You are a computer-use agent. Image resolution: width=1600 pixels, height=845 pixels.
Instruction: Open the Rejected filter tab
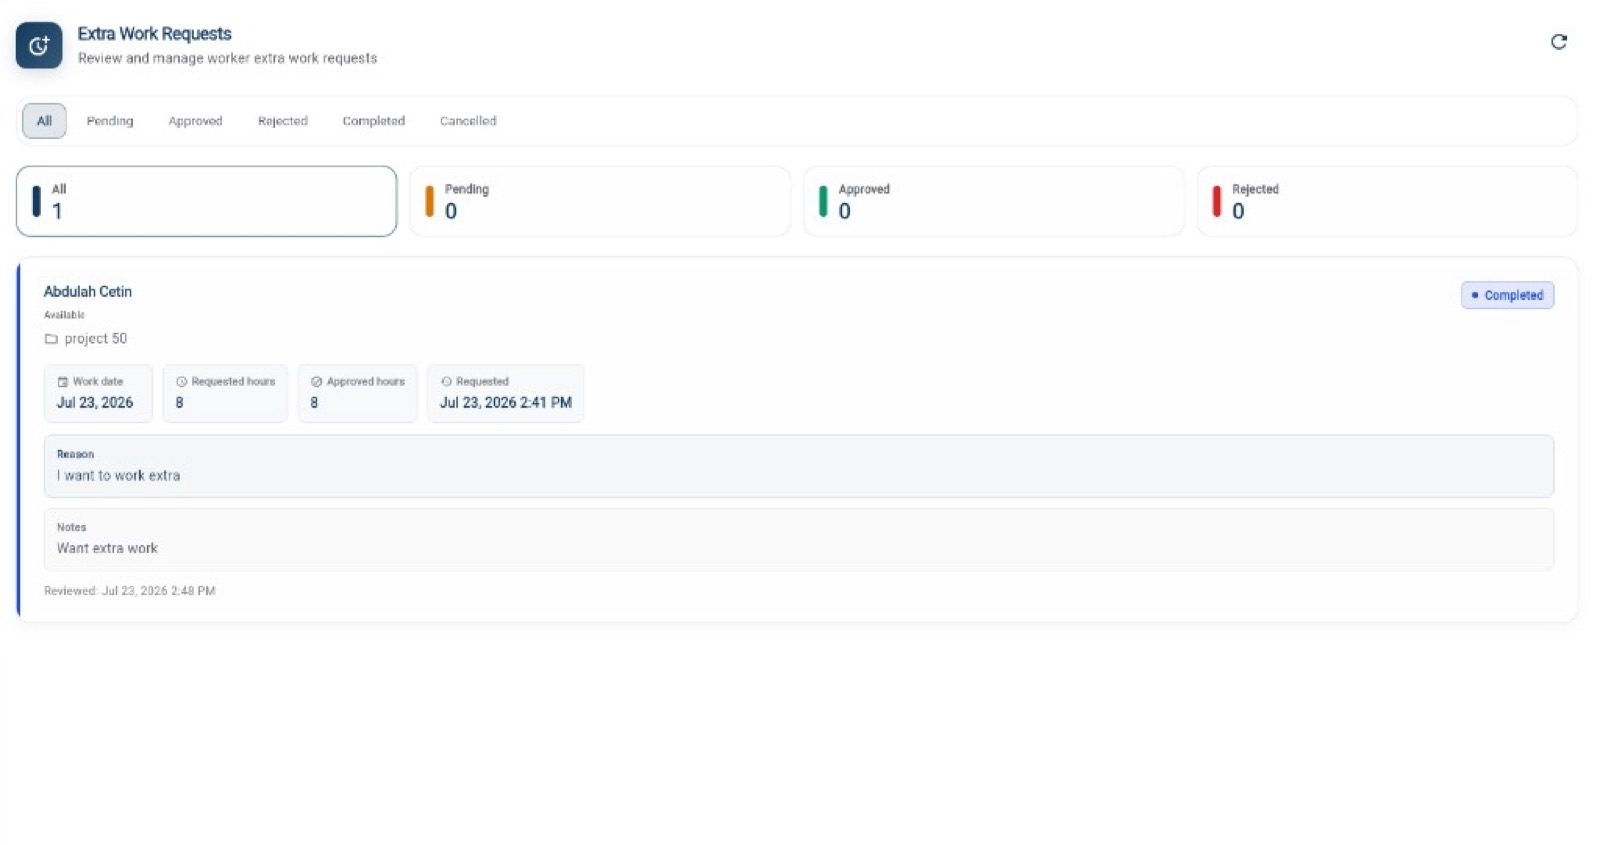283,121
